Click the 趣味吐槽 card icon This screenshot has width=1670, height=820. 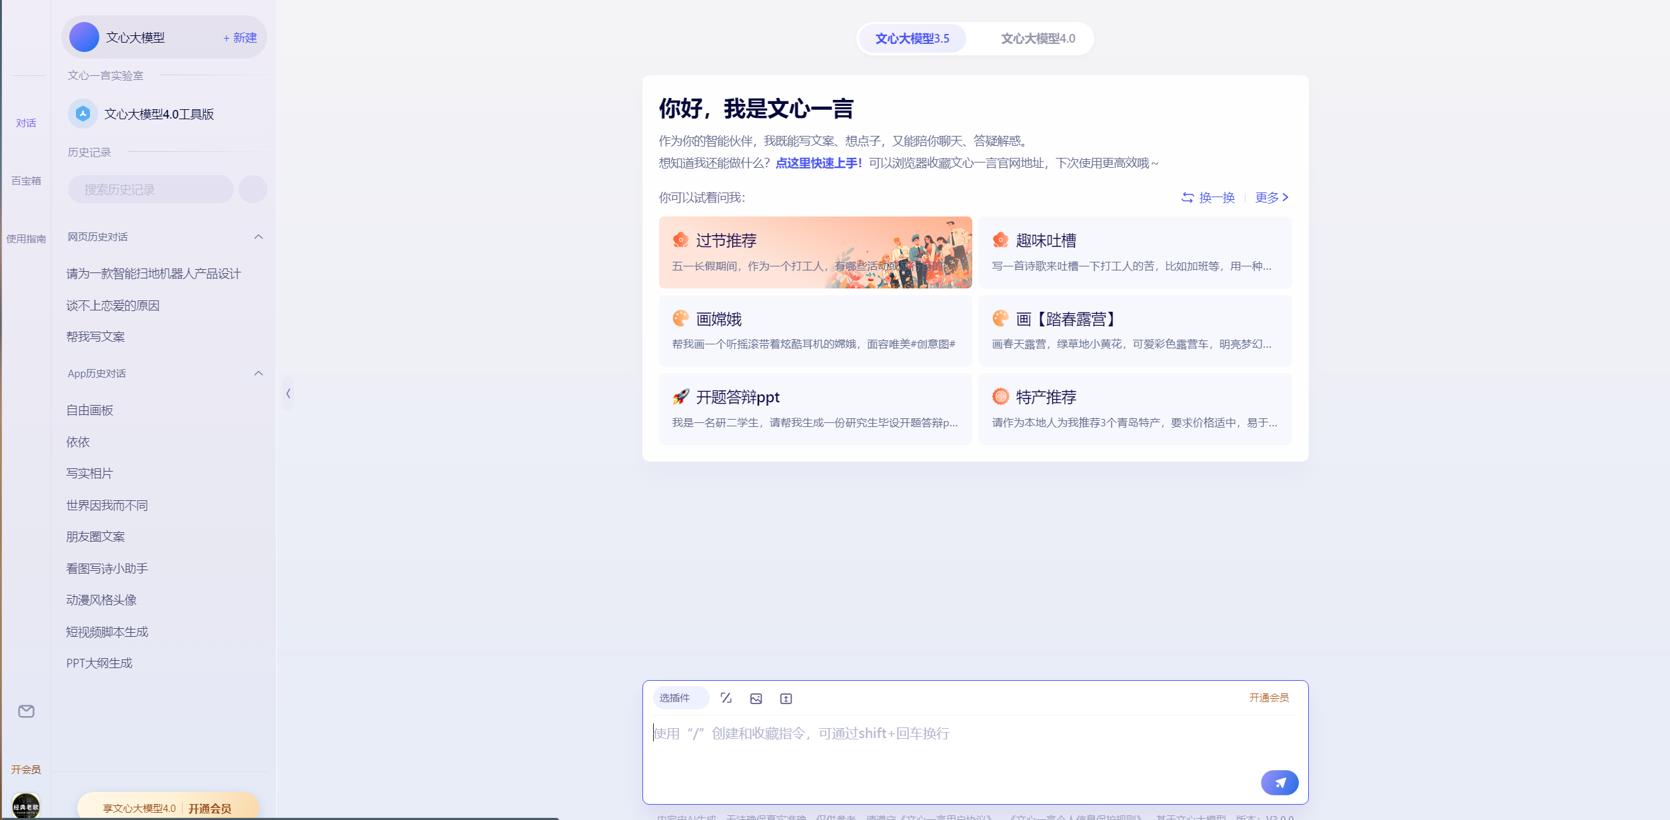click(1001, 240)
